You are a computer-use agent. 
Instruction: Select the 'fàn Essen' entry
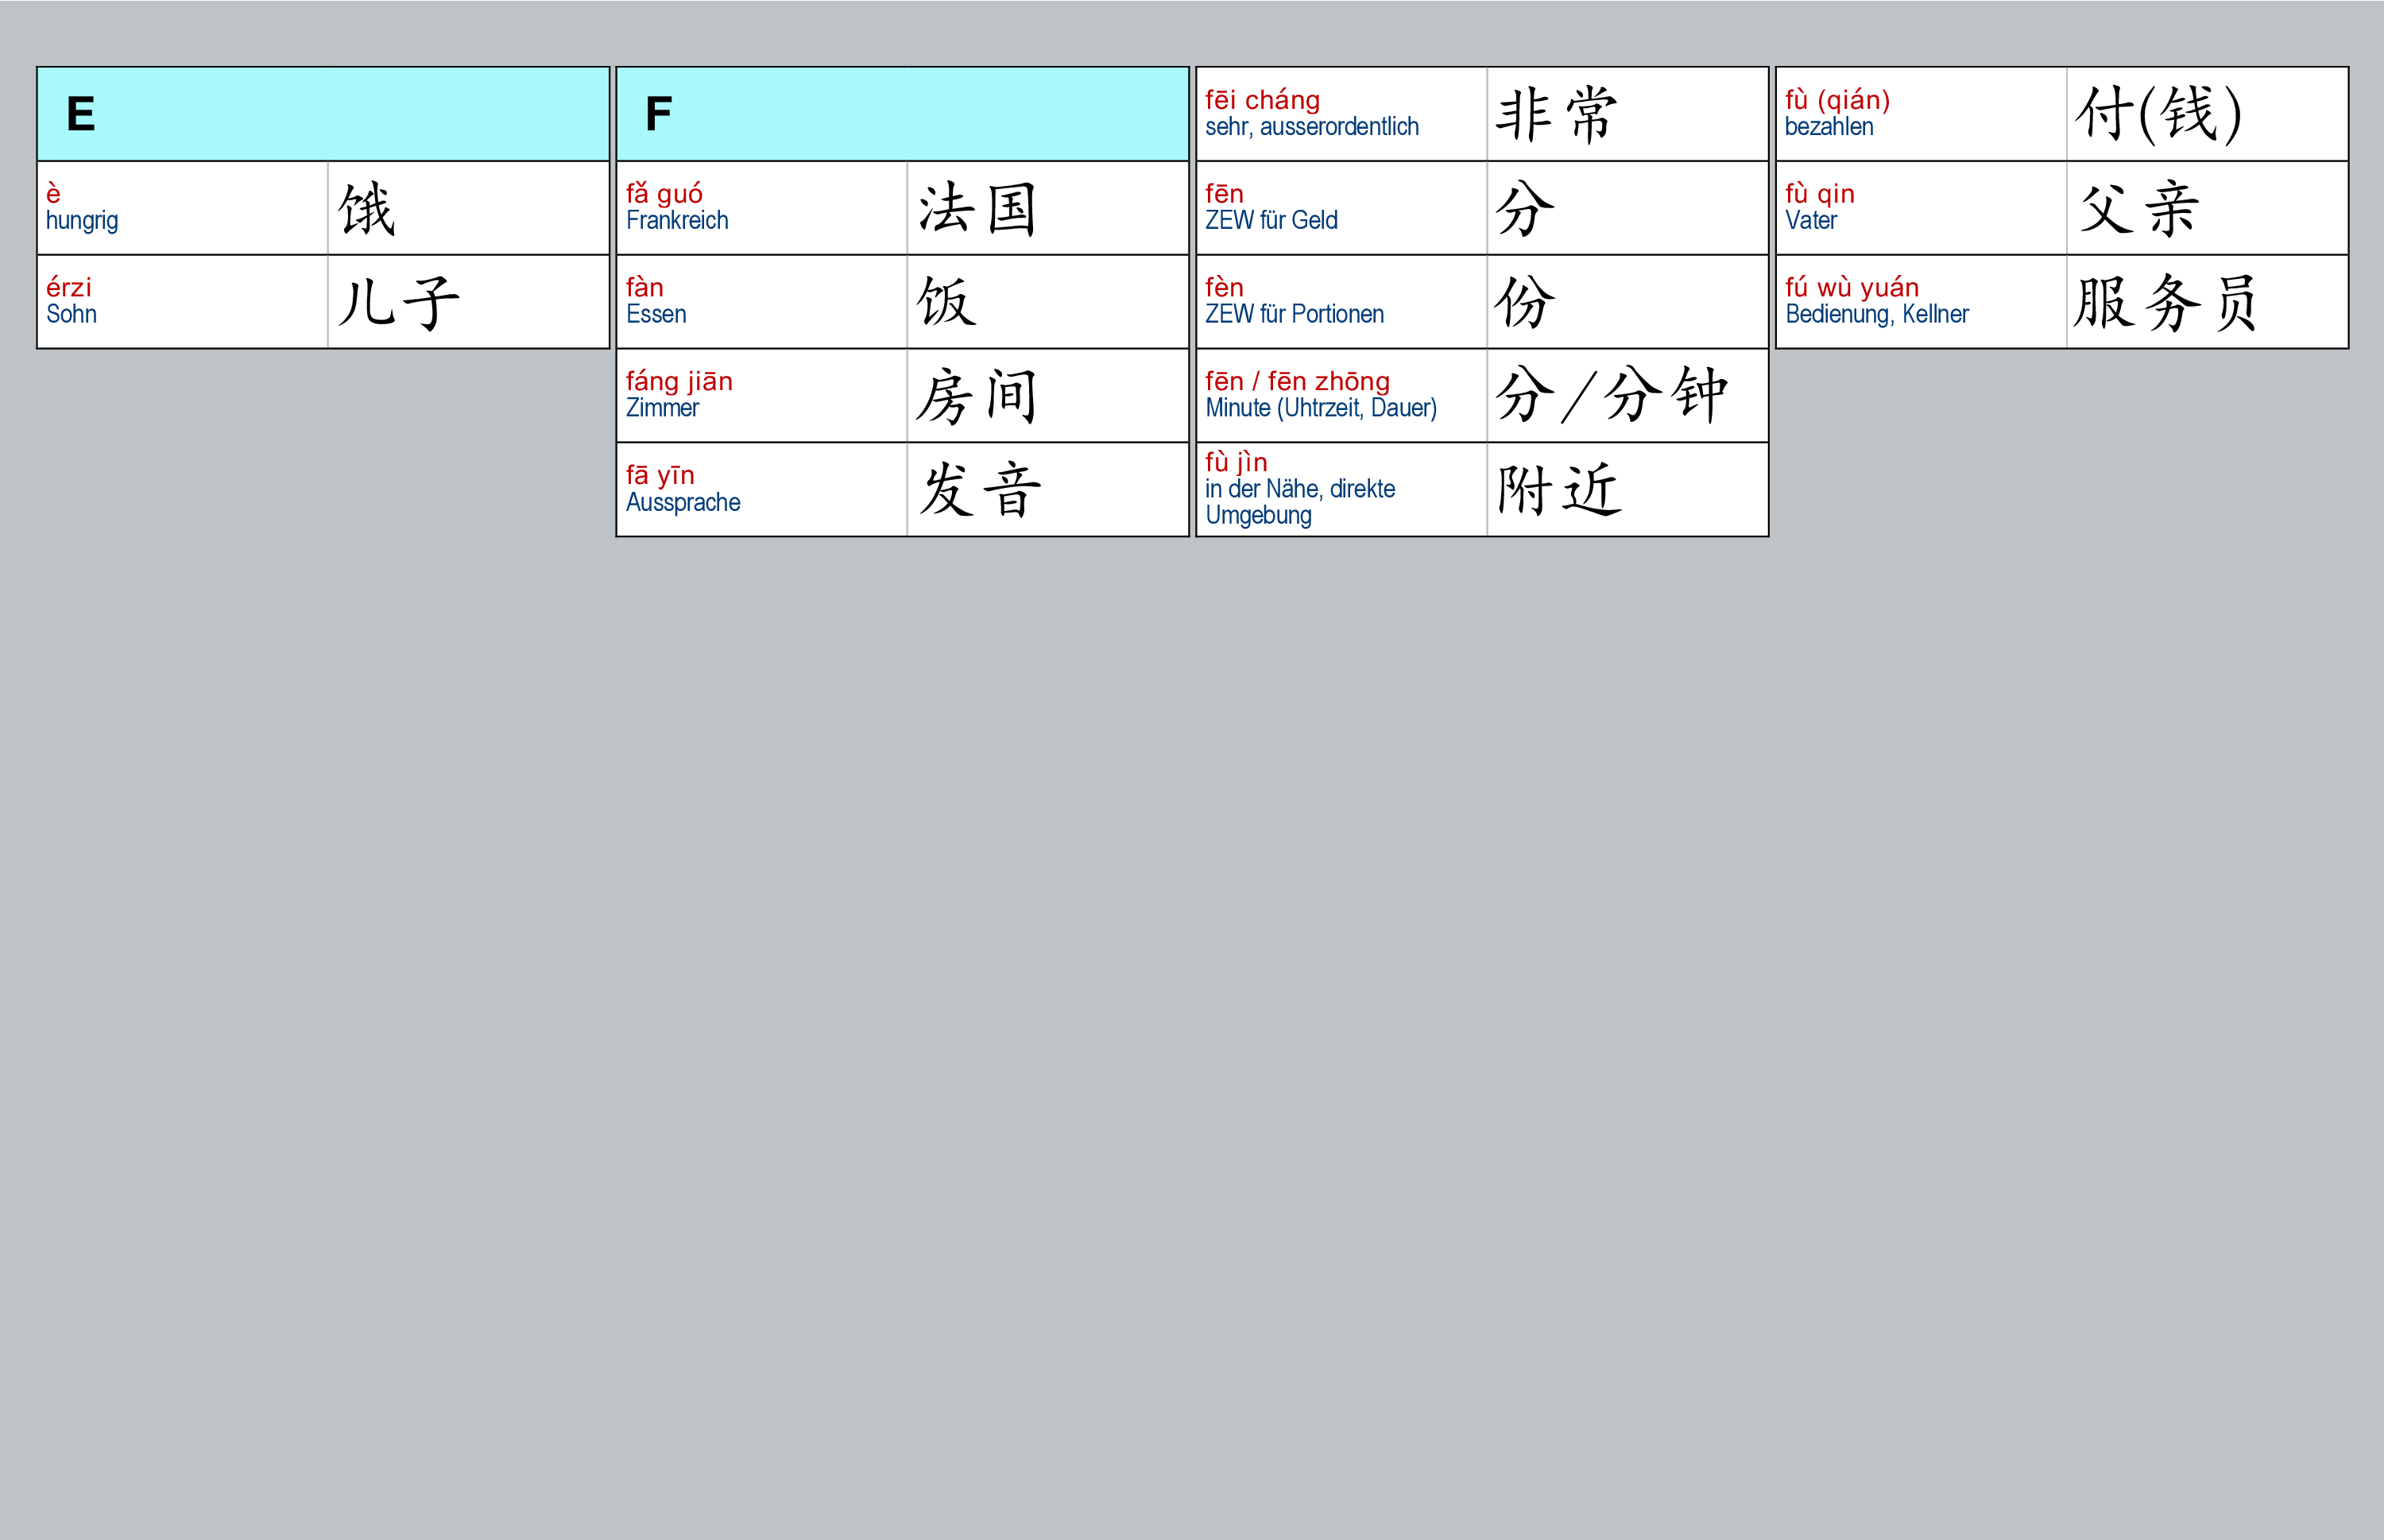click(761, 301)
